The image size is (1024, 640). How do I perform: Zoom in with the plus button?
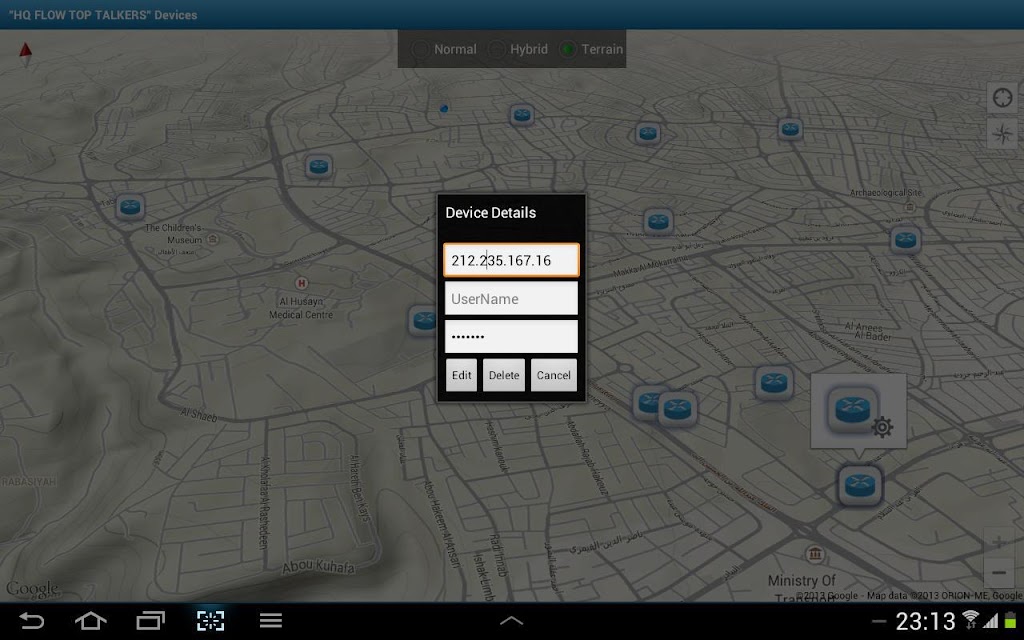(x=999, y=543)
